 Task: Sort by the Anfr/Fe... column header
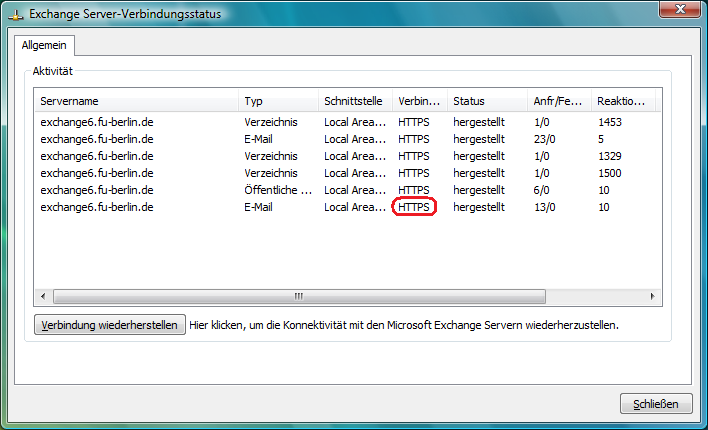(x=559, y=101)
